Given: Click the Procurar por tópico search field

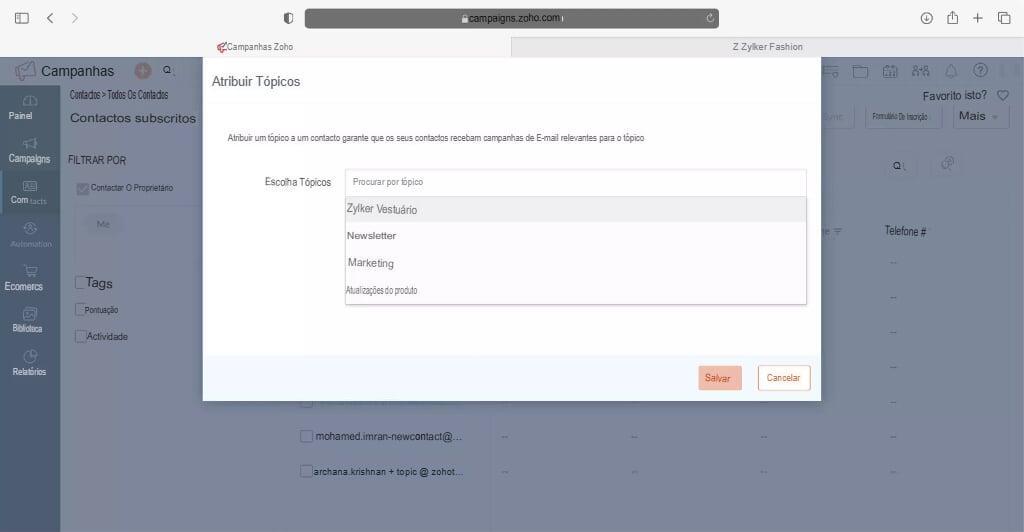Looking at the screenshot, I should coord(575,182).
